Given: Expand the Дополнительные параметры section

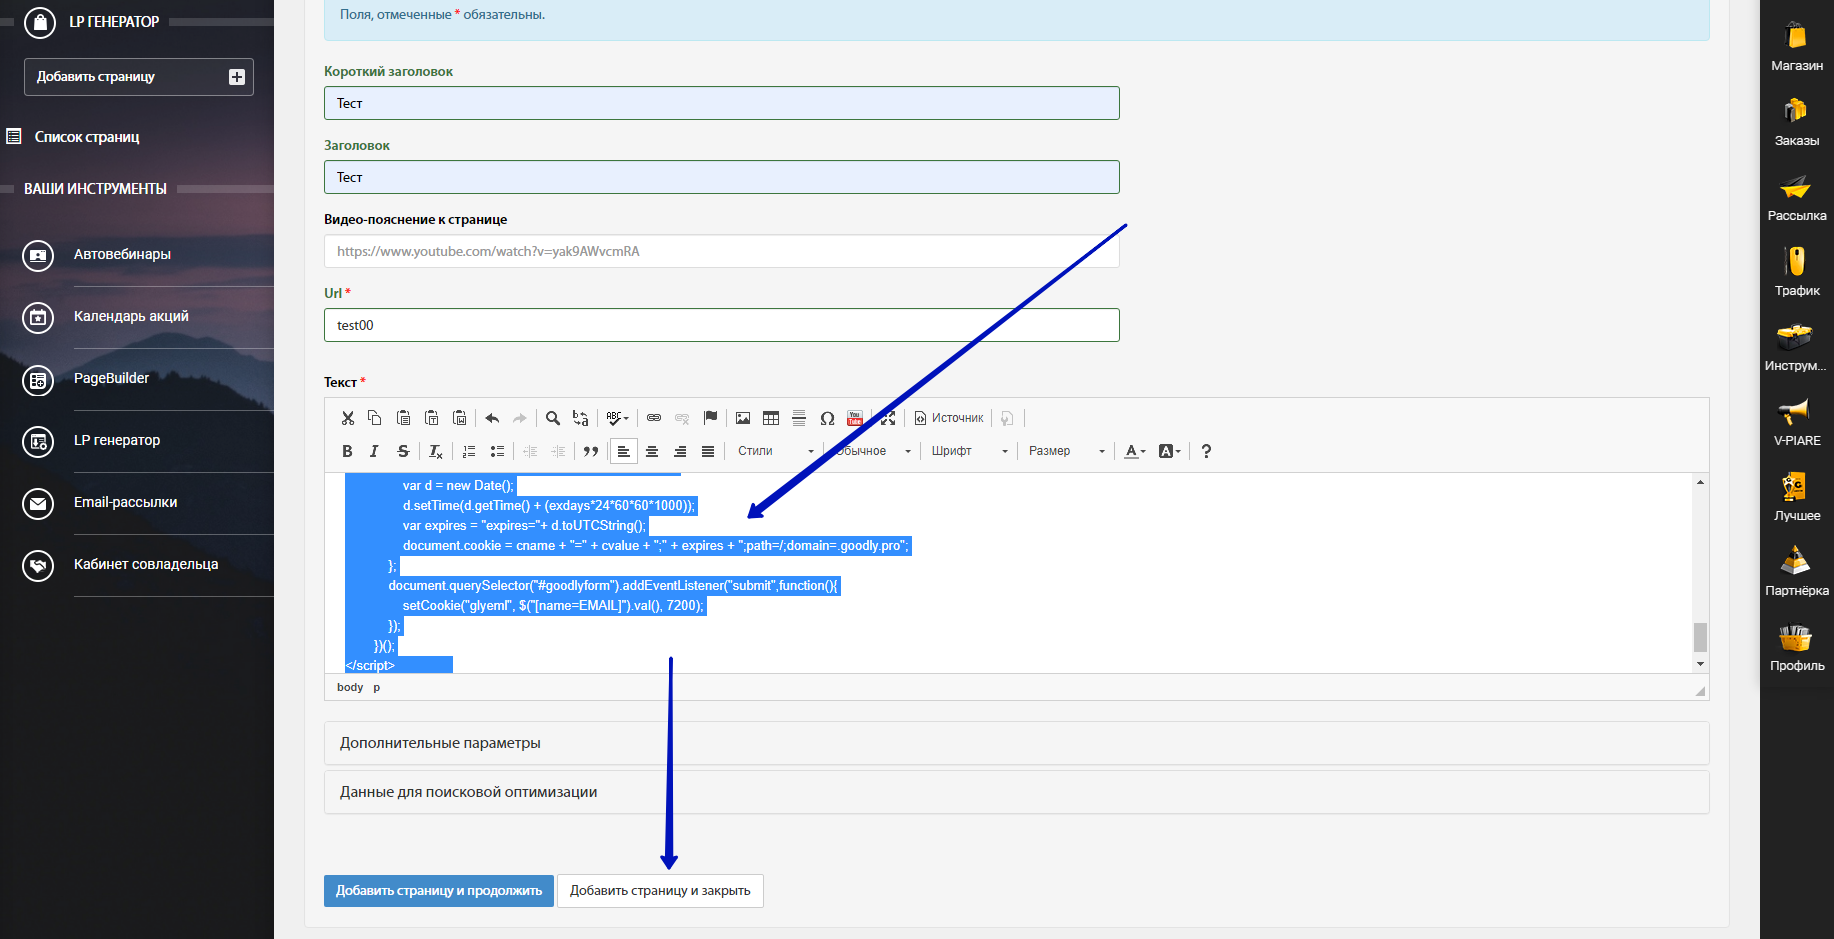Looking at the screenshot, I should [1016, 743].
